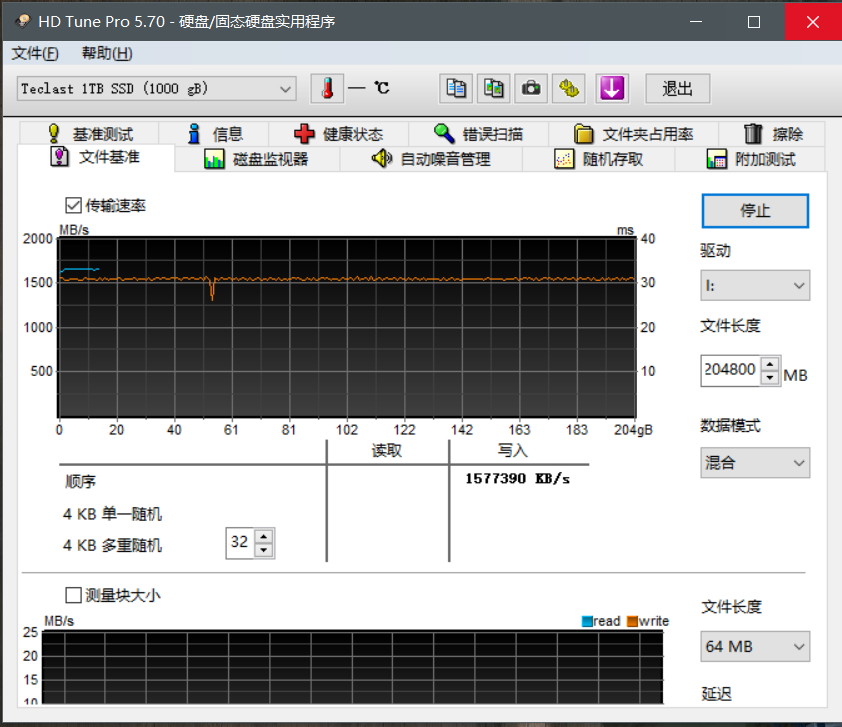Open the 帮助(H) menu

tap(107, 53)
